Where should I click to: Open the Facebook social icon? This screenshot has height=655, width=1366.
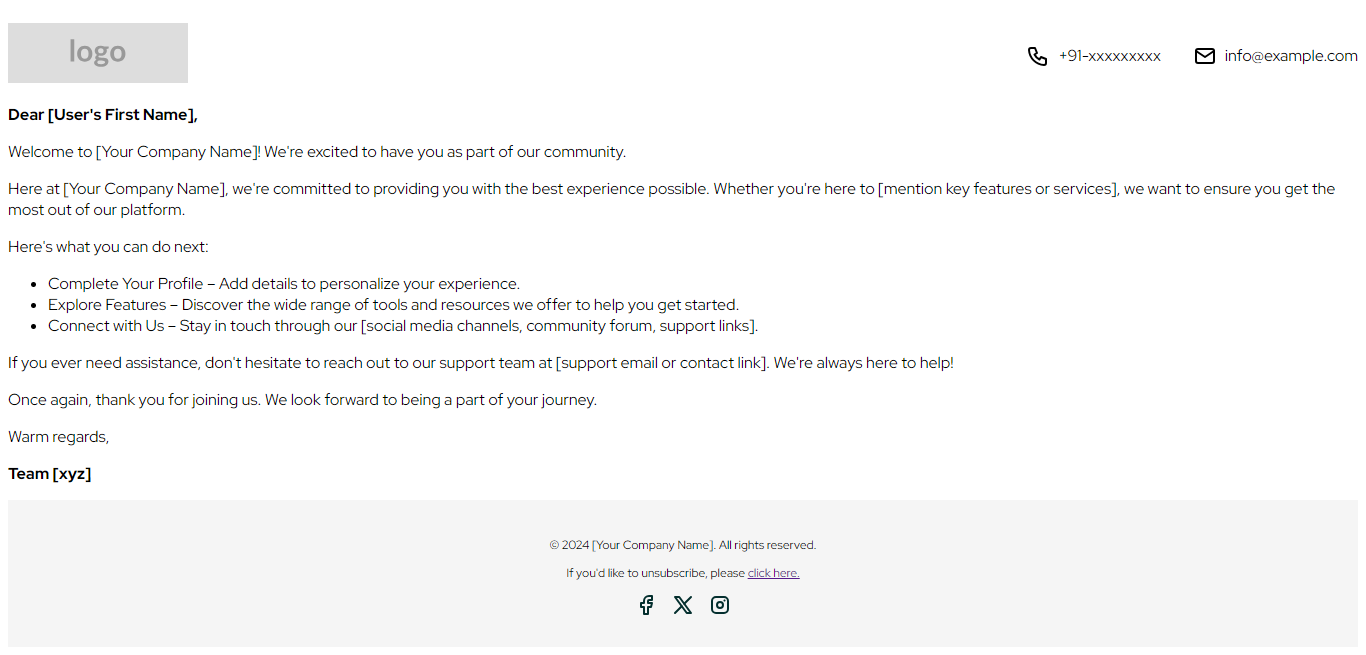tap(646, 605)
